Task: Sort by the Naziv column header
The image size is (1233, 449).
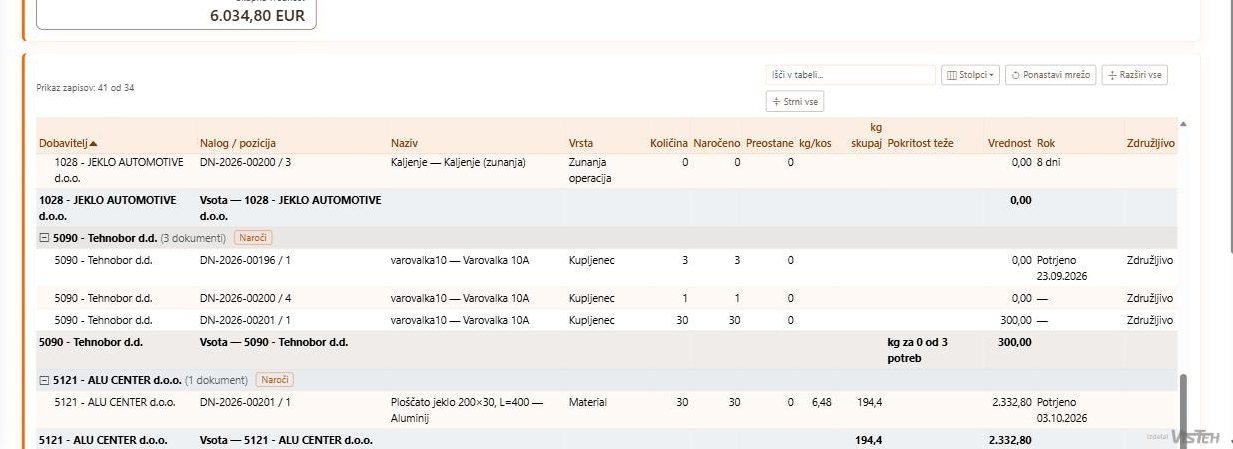Action: 403,143
